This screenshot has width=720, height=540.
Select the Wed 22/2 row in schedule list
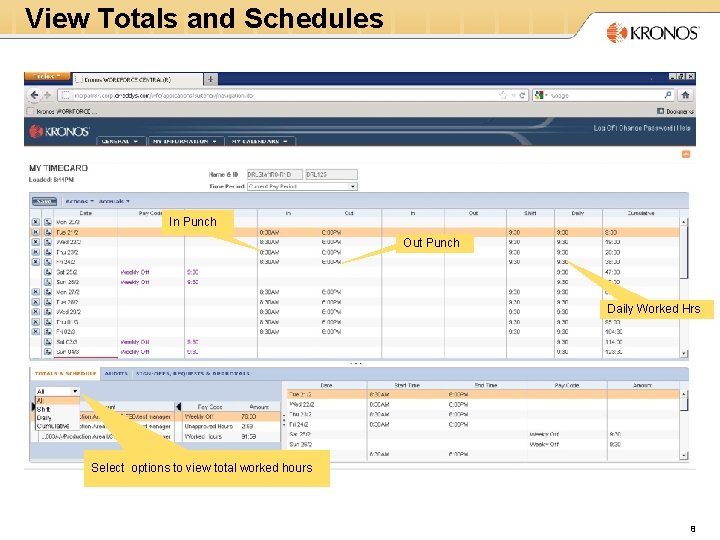coord(483,405)
